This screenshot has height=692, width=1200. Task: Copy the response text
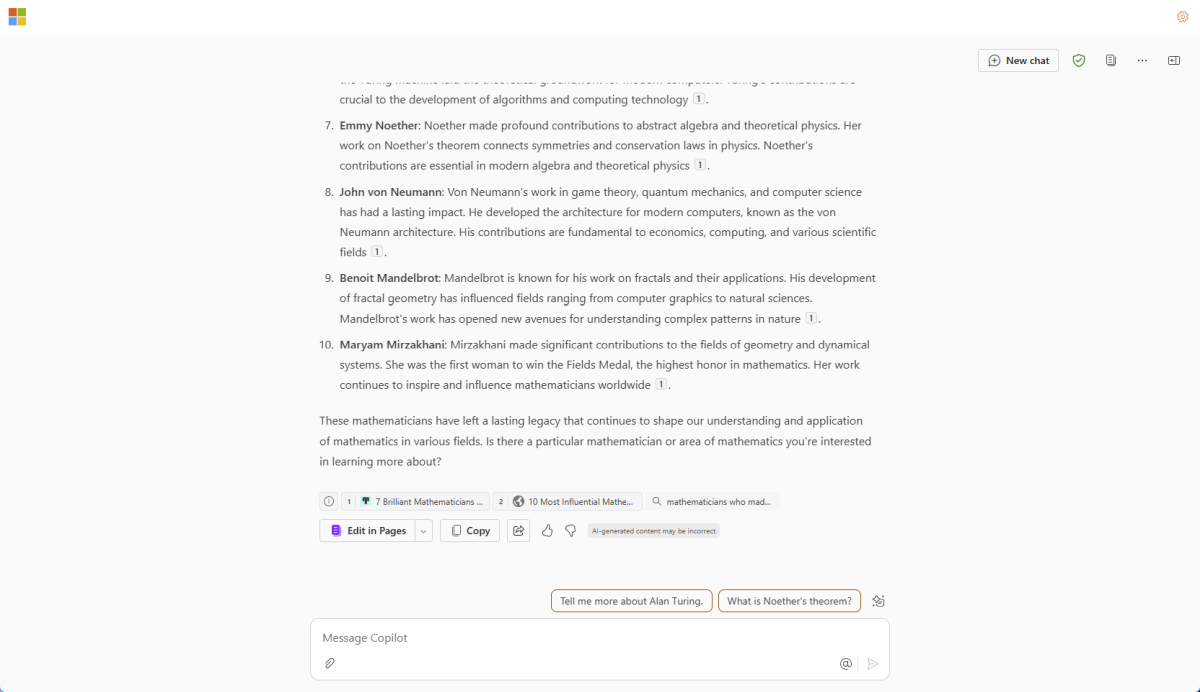pos(470,531)
